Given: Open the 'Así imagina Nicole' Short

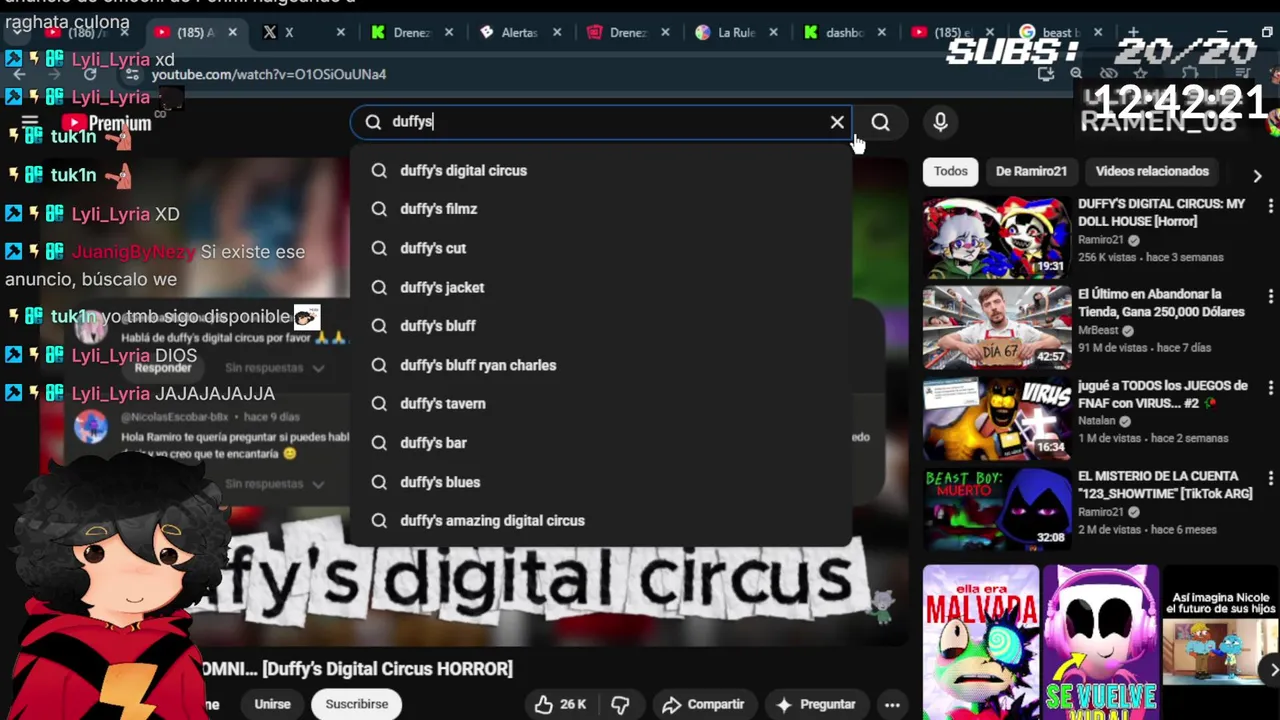Looking at the screenshot, I should point(1221,642).
